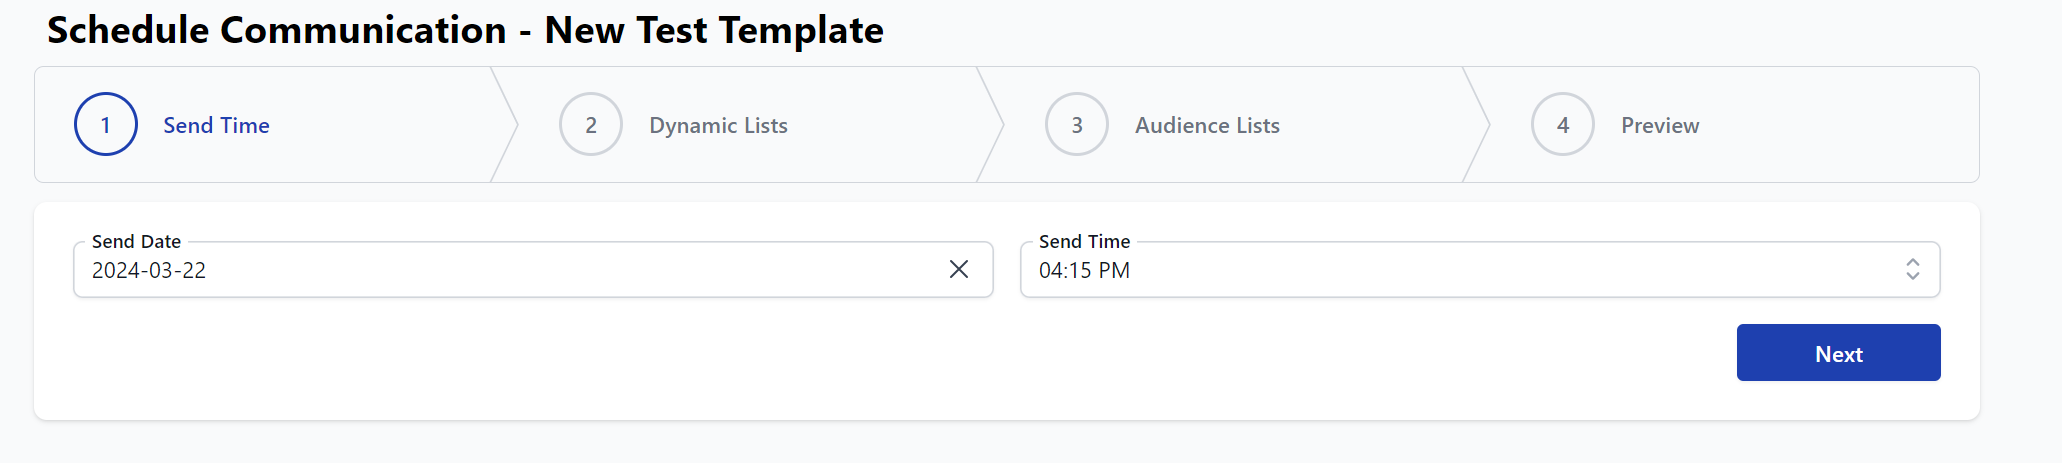Screen dimensions: 2062x463
Task: Click the arrow divider after the Send Time step
Action: (x=505, y=125)
